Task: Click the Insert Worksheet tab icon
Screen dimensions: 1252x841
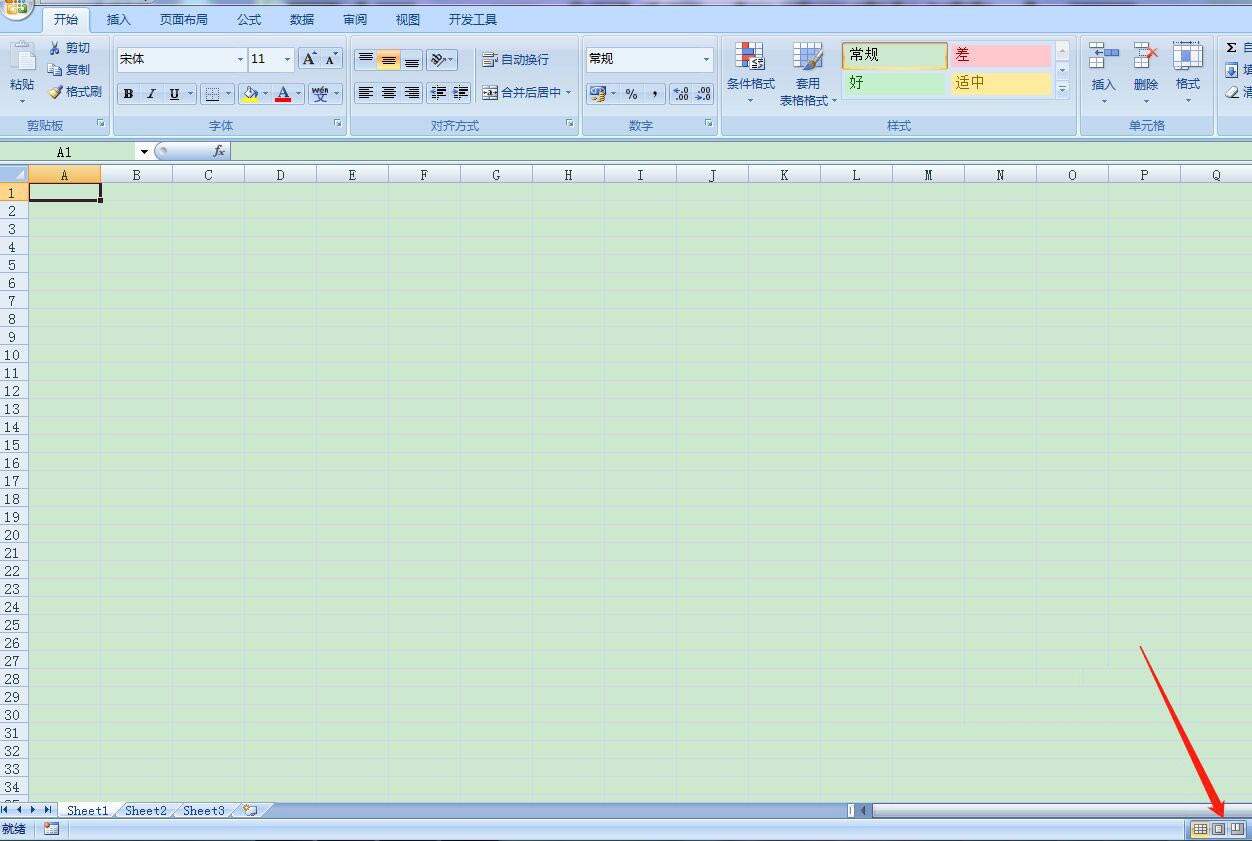Action: pyautogui.click(x=250, y=810)
